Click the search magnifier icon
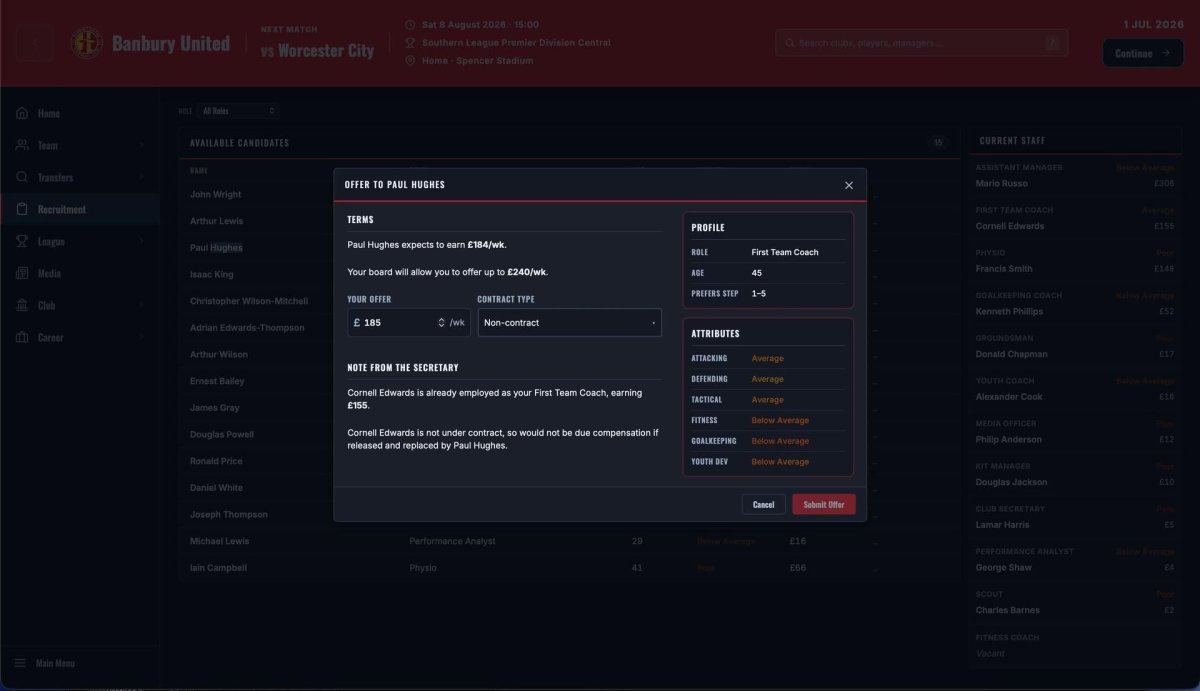The height and width of the screenshot is (691, 1200). point(790,43)
